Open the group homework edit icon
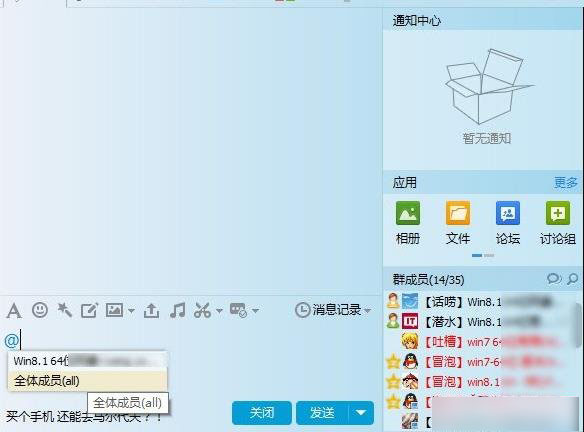584x432 pixels. [x=89, y=310]
